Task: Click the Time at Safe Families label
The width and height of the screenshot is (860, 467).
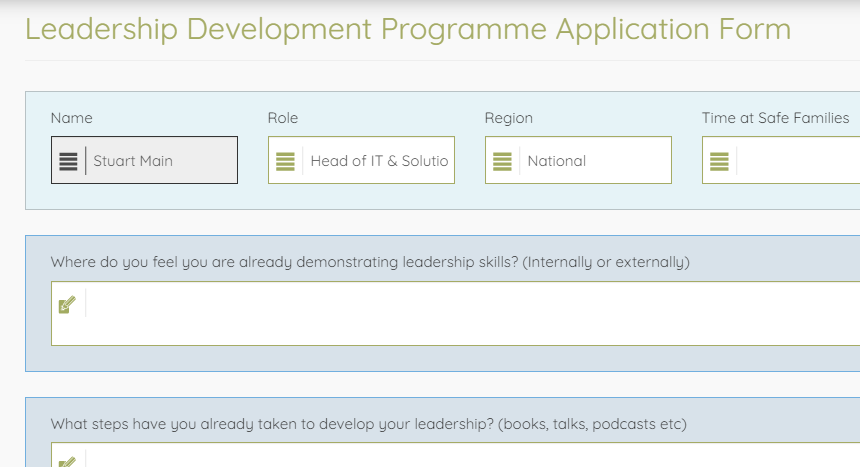Action: pos(775,118)
